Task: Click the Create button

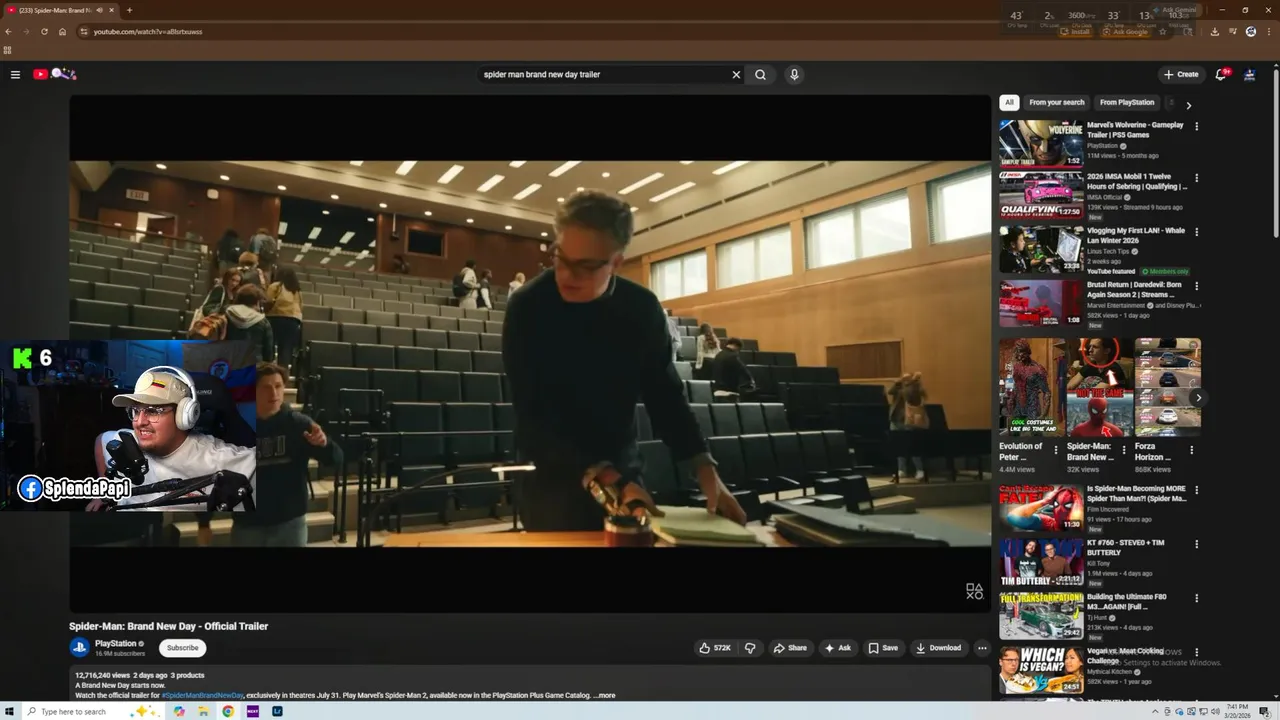Action: coord(1181,74)
